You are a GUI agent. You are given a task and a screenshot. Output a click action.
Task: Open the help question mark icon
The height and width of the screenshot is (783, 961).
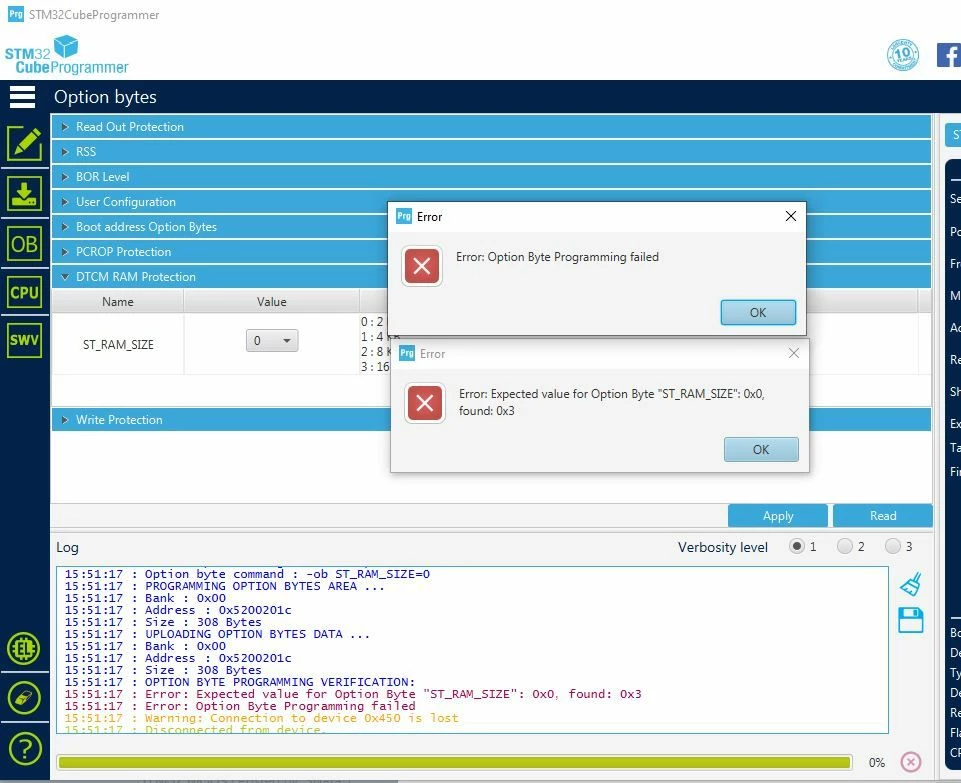[x=25, y=749]
